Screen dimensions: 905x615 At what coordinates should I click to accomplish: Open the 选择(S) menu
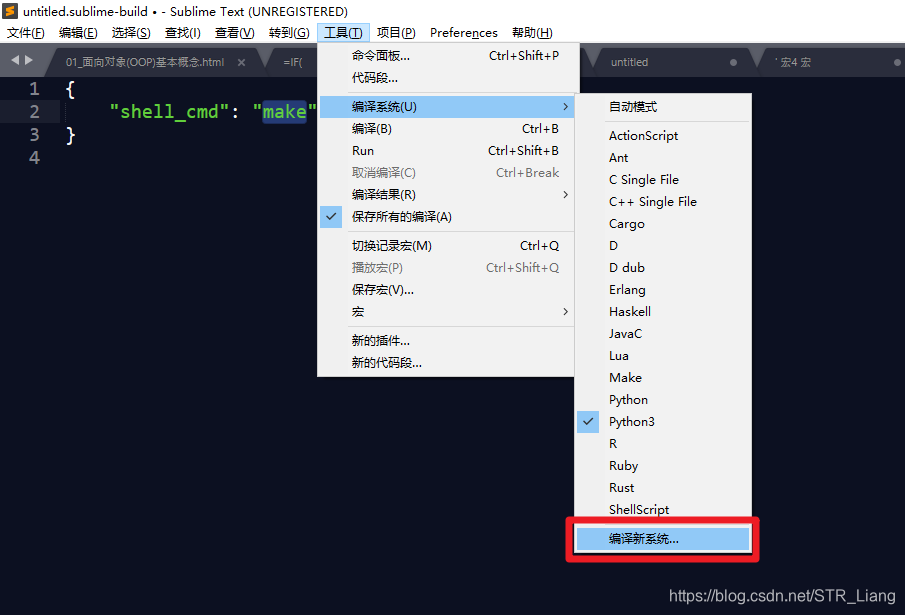(x=131, y=33)
